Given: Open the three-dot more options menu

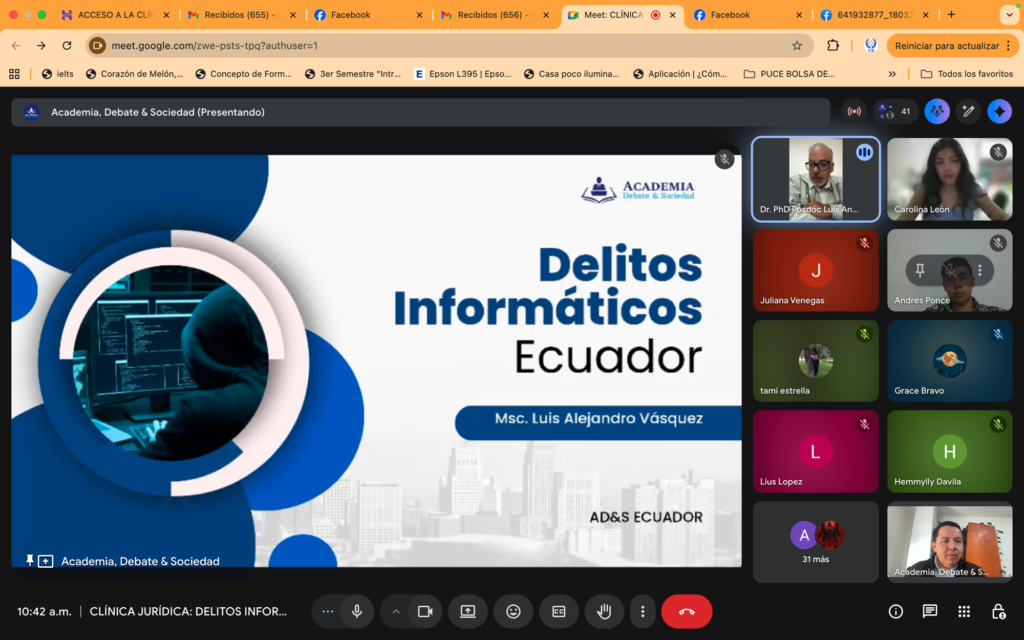Looking at the screenshot, I should click(643, 611).
